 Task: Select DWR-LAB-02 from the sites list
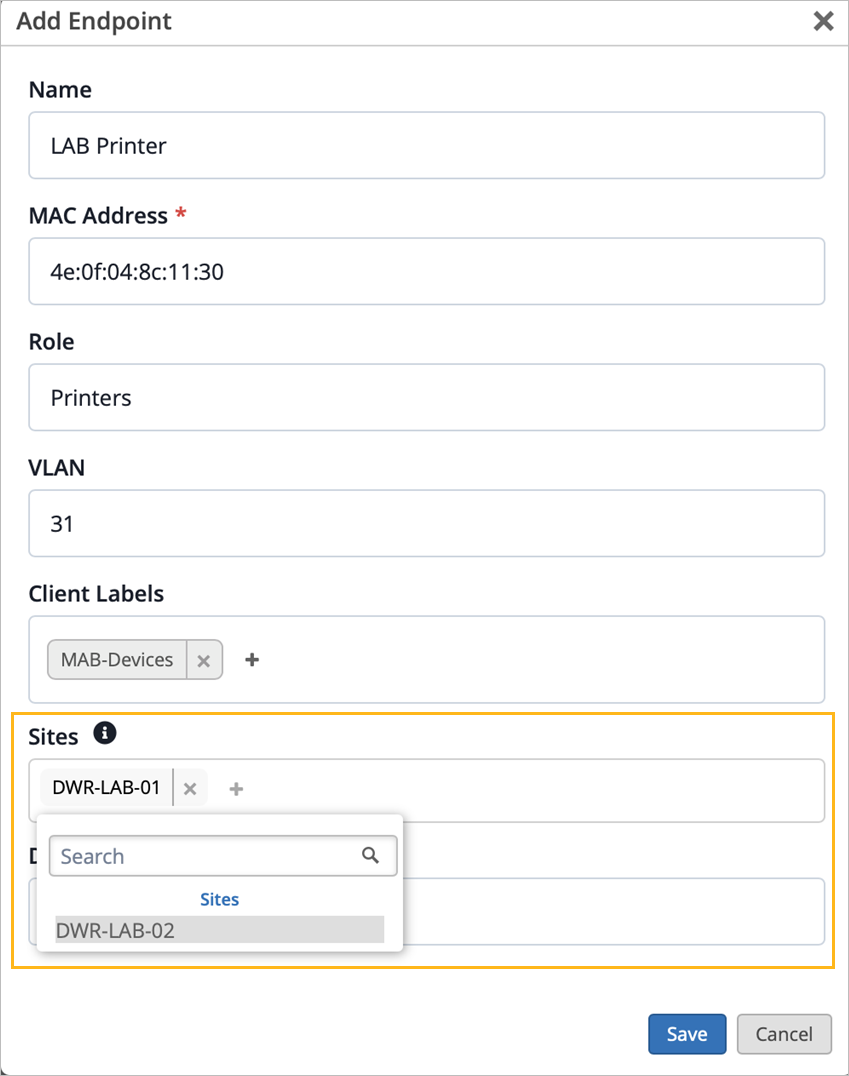point(220,930)
